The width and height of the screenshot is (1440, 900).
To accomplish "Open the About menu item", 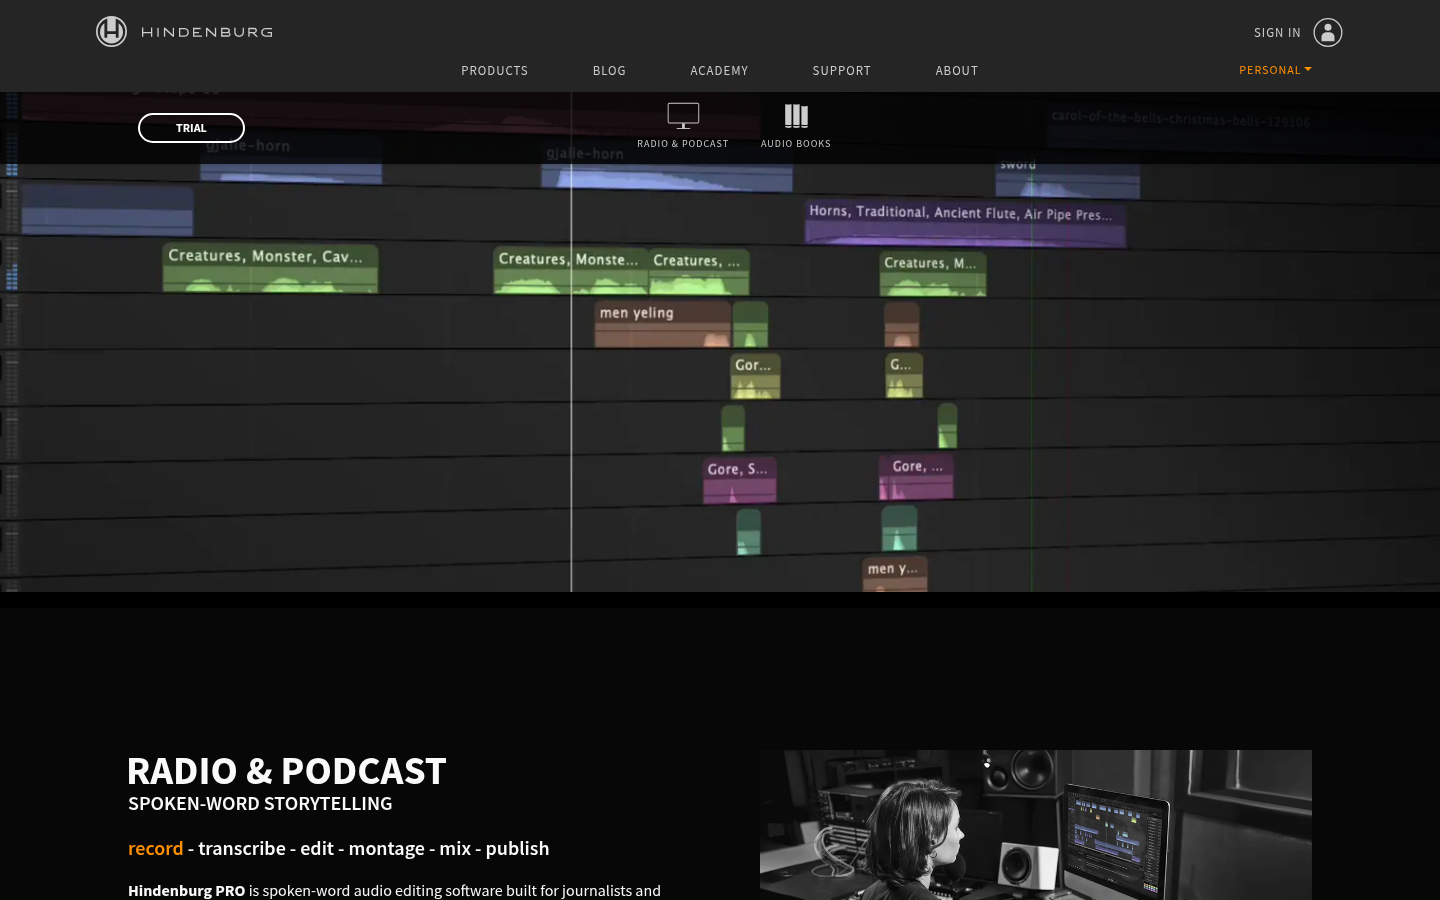I will point(957,70).
